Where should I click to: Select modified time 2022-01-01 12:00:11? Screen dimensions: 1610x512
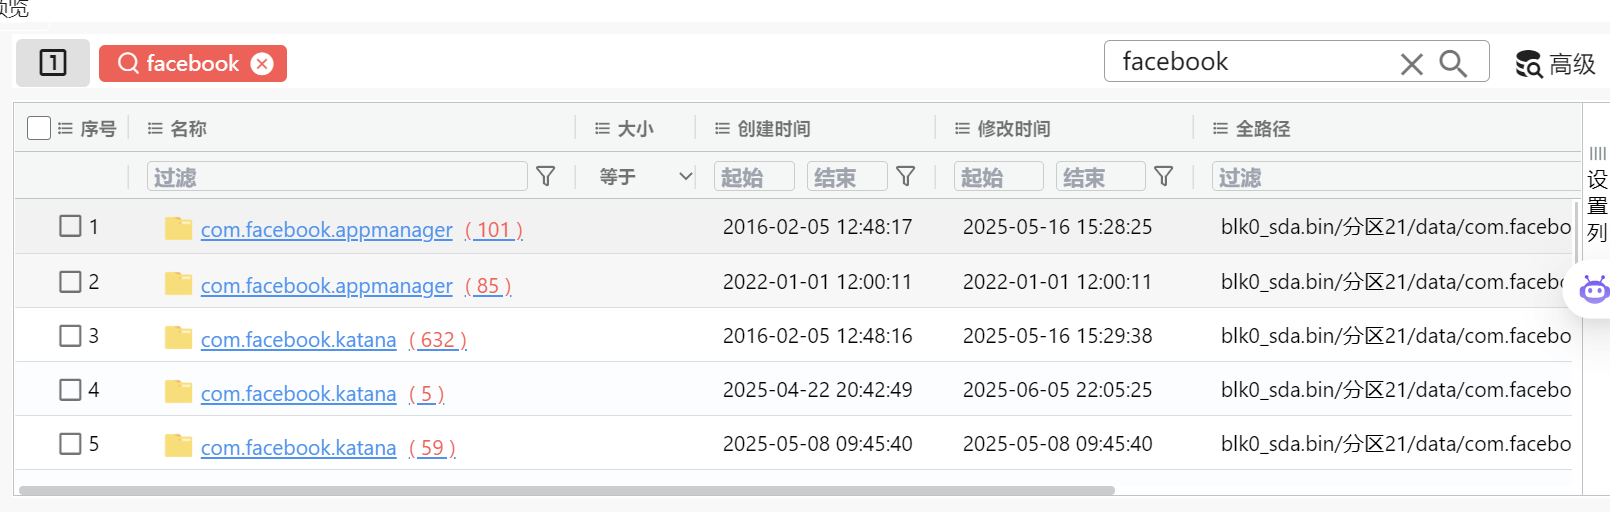[x=1058, y=282]
